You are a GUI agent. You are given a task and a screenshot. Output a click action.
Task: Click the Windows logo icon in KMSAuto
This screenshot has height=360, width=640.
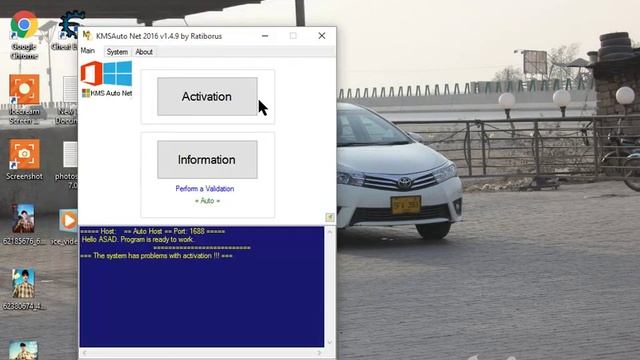click(118, 73)
